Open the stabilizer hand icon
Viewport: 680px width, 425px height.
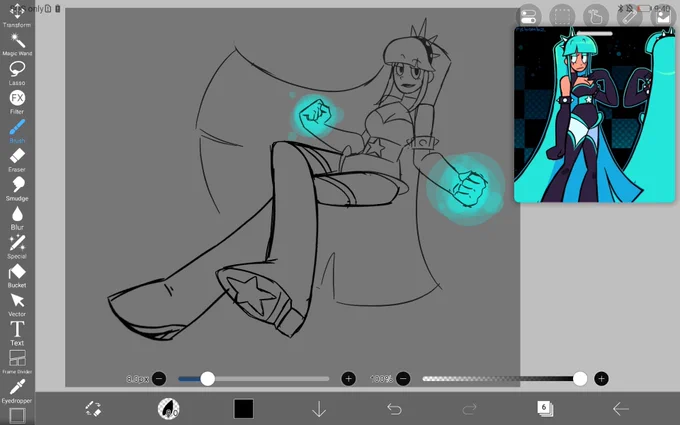(596, 16)
